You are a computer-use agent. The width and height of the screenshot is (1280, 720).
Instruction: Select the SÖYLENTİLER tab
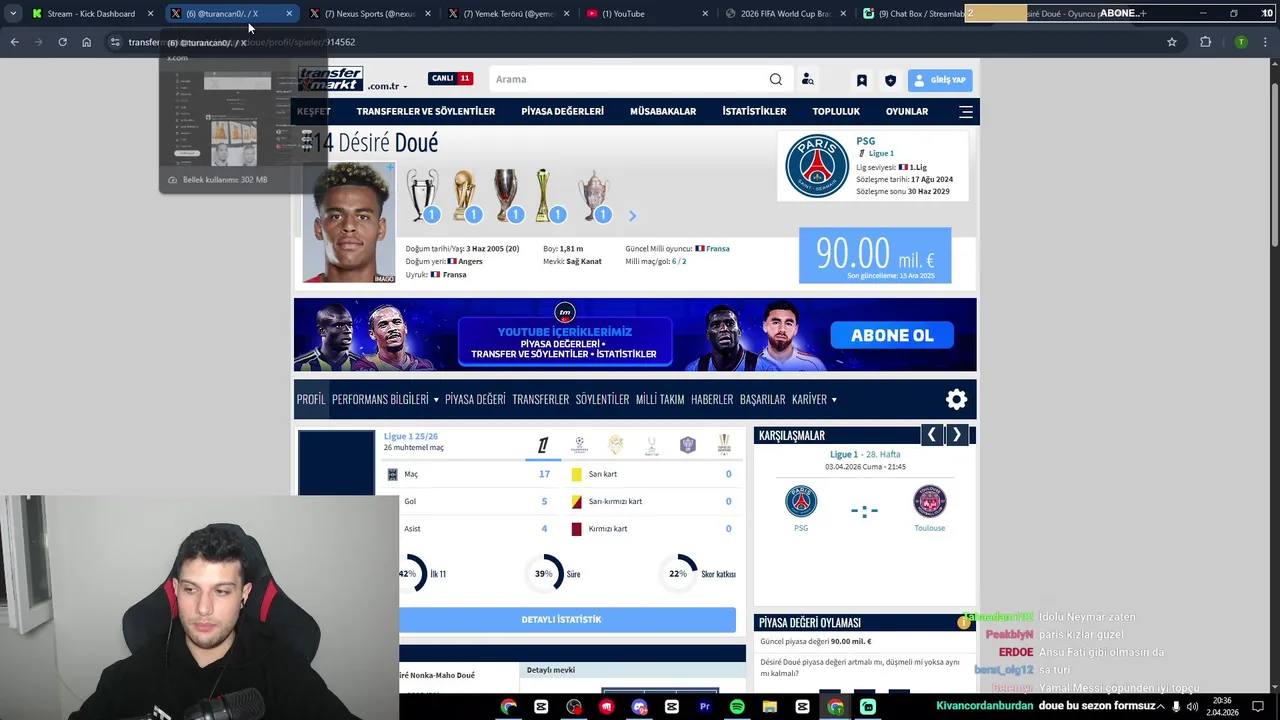(602, 399)
